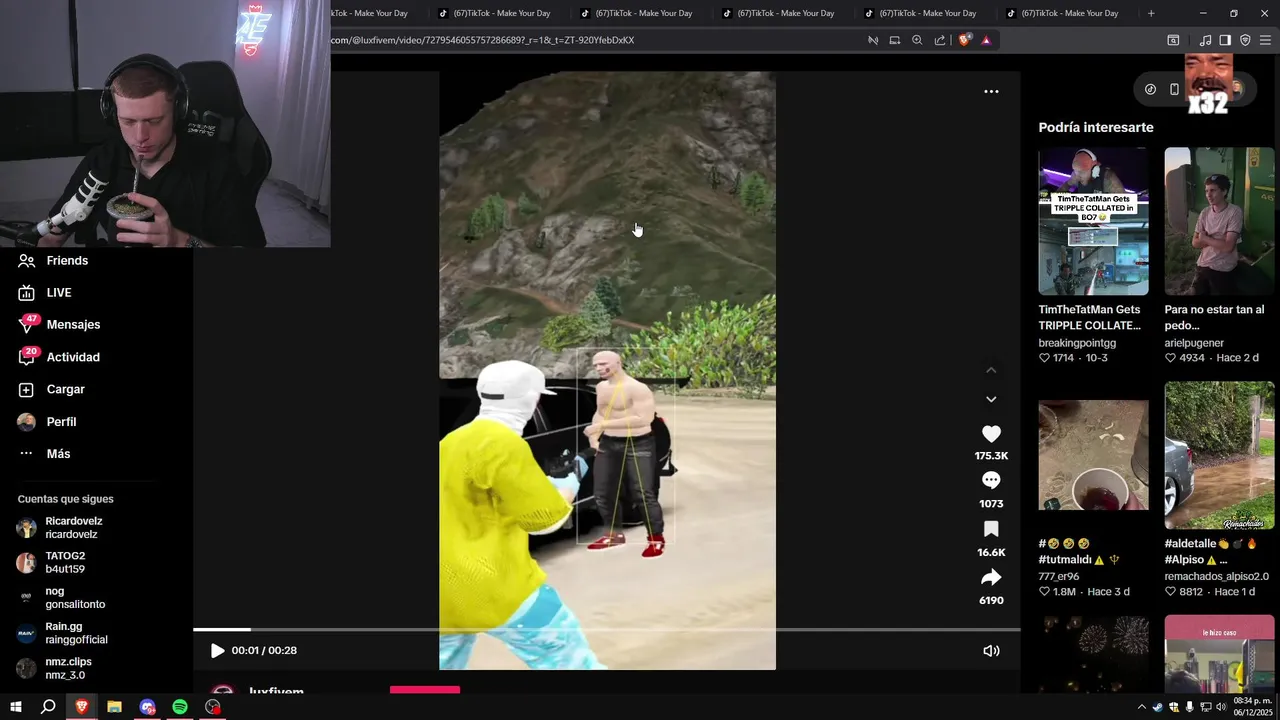
Task: Open the browser zoom magnifier icon
Action: [x=917, y=40]
